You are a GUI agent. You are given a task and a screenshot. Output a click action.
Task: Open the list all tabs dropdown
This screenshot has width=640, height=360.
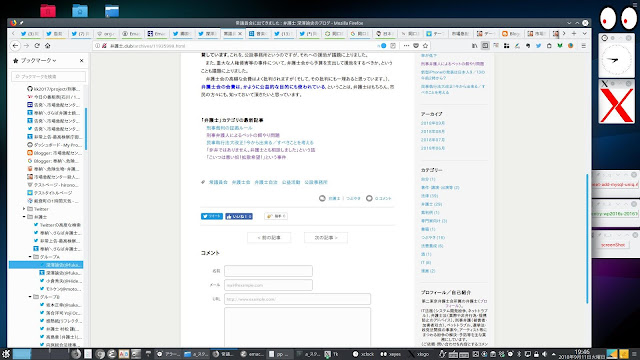[x=584, y=33]
